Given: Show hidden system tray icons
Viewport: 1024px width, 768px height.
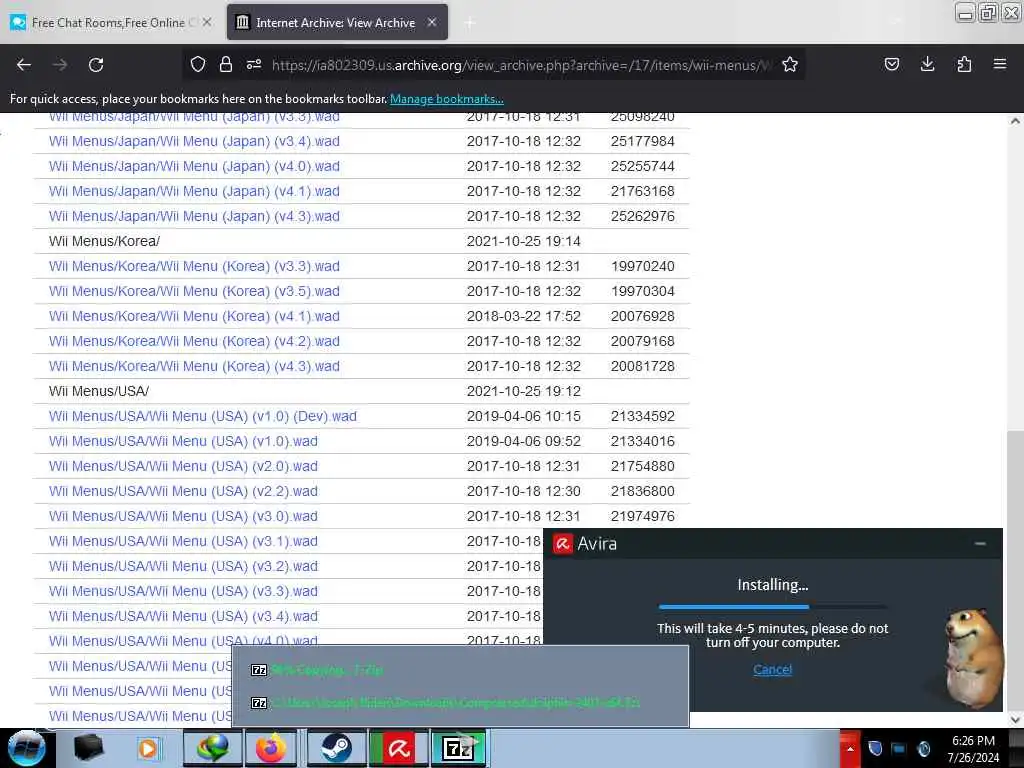Looking at the screenshot, I should tap(850, 748).
